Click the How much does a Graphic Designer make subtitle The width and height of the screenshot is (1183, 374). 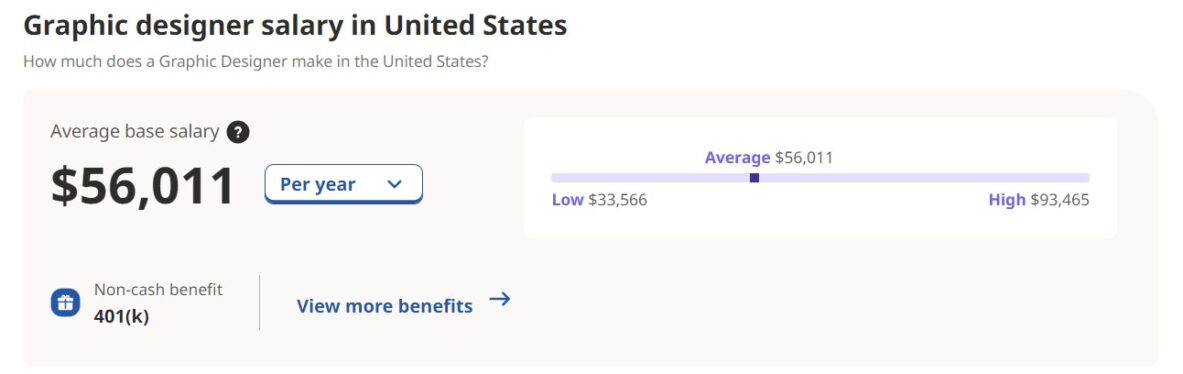point(256,61)
